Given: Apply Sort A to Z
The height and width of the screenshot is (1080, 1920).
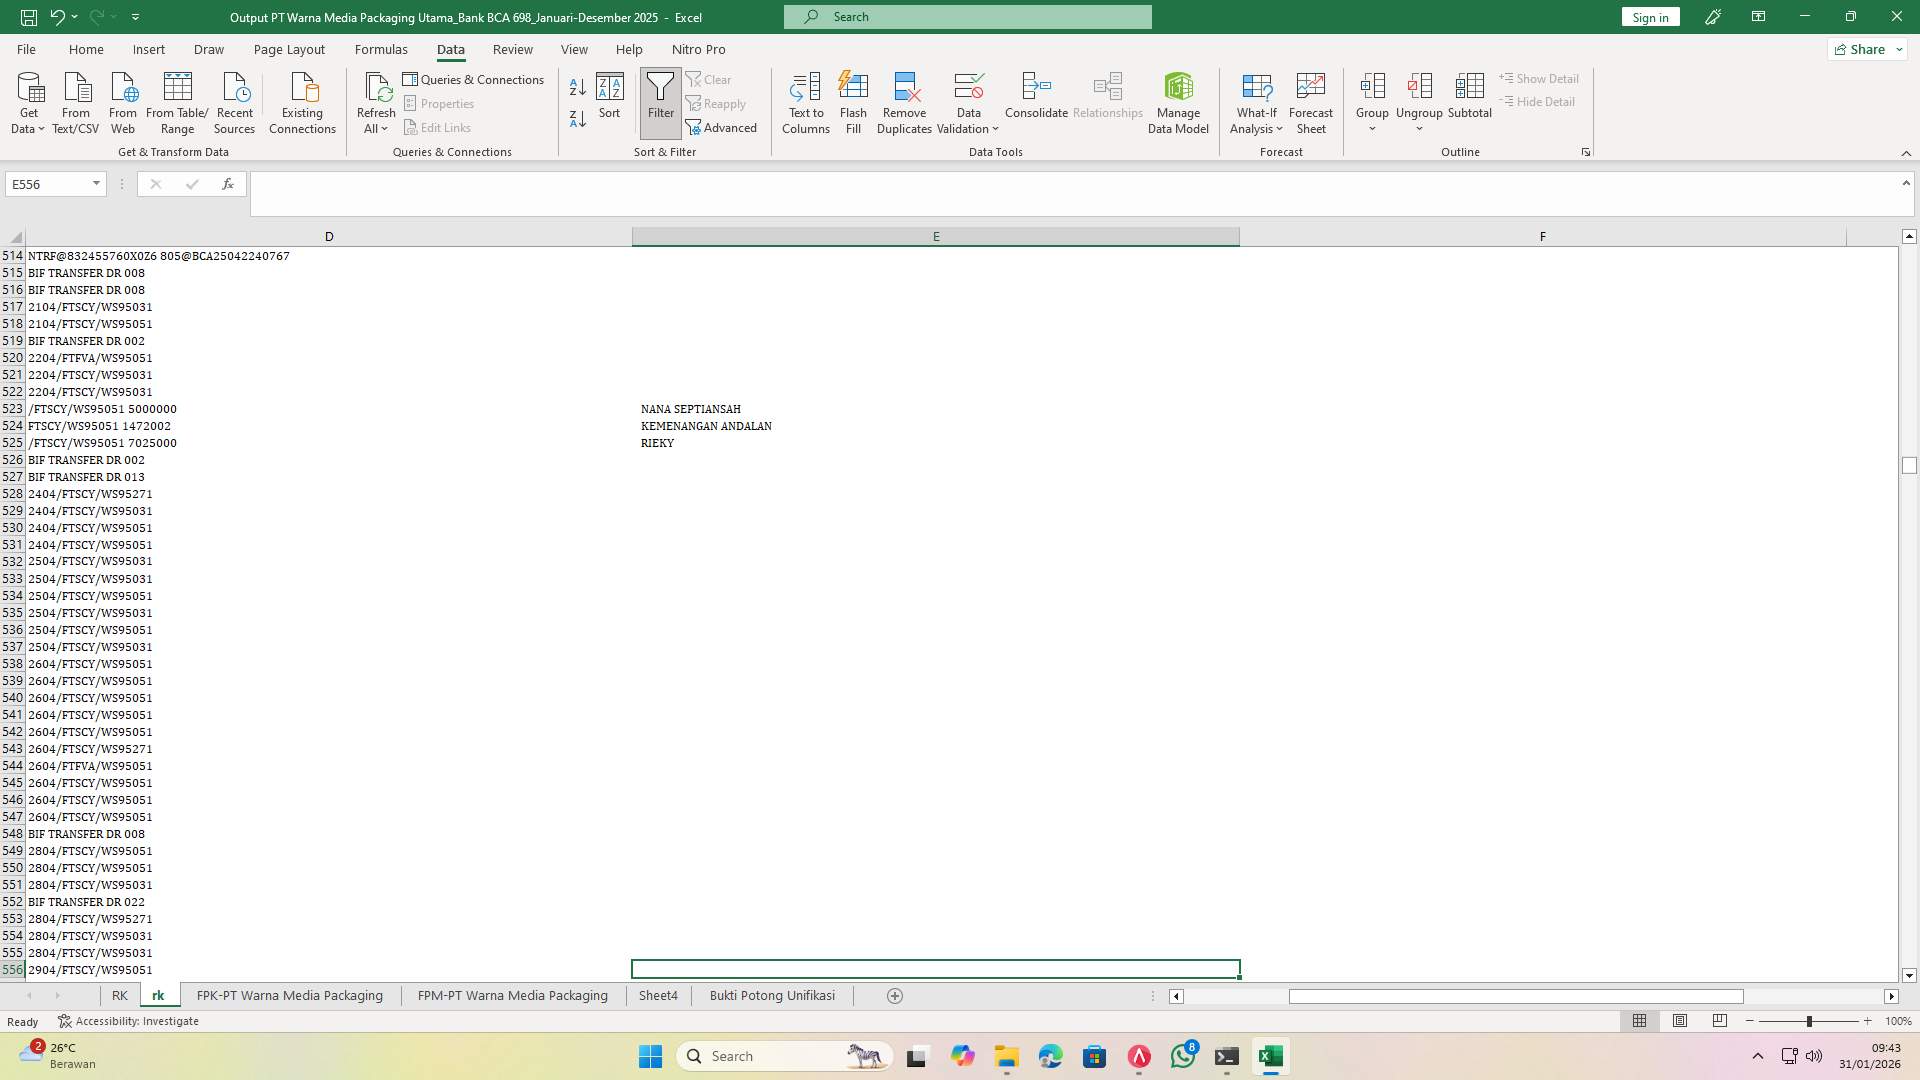Looking at the screenshot, I should pos(577,87).
